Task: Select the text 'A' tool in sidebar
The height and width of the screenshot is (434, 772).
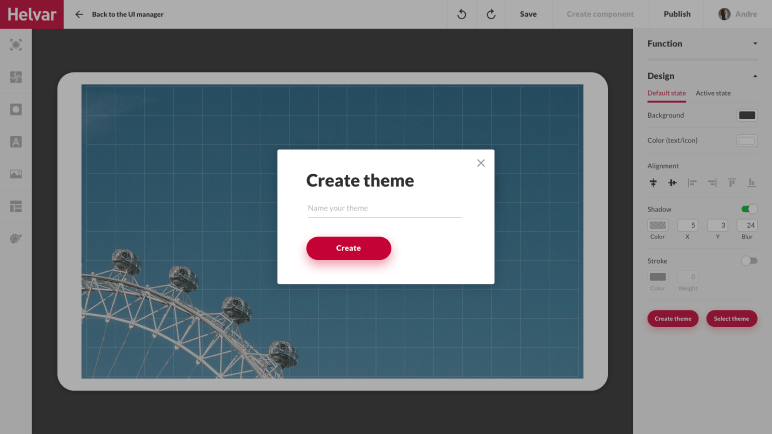Action: click(x=16, y=142)
